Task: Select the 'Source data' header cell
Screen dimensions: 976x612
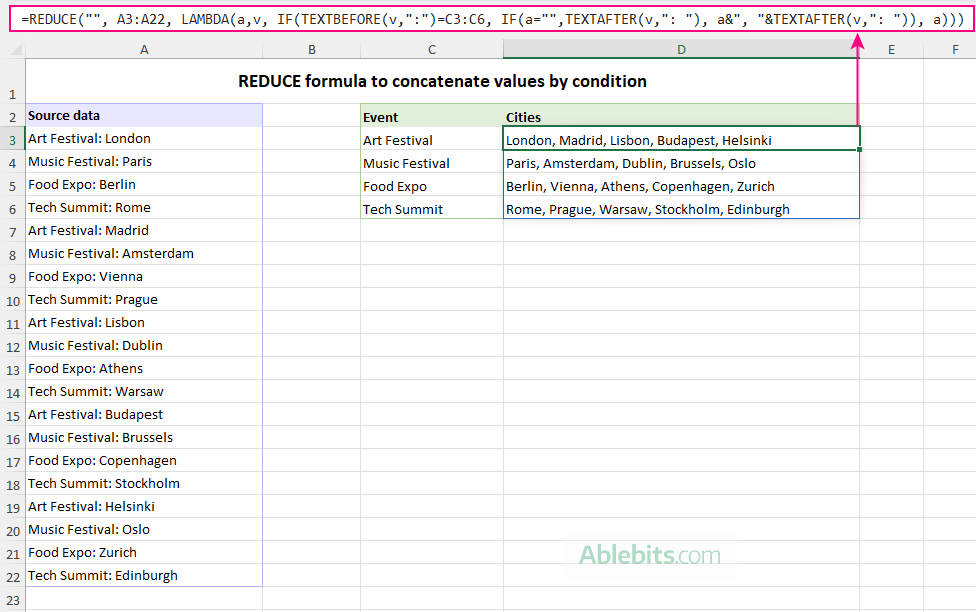Action: coord(144,116)
